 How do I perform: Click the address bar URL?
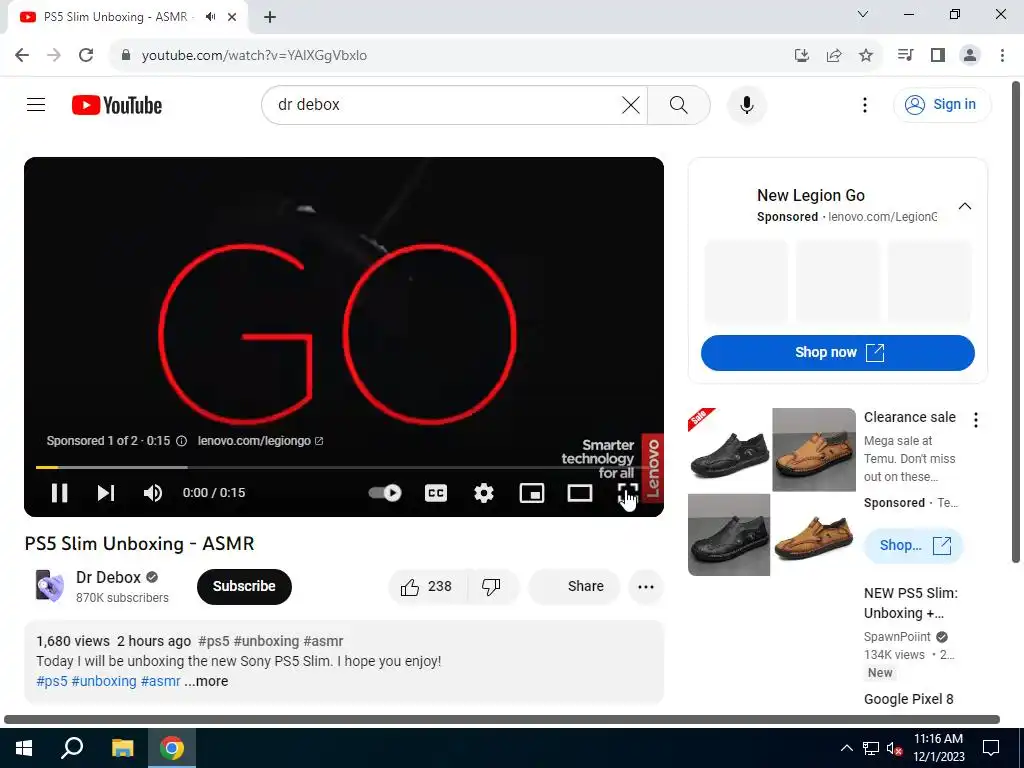(x=254, y=56)
